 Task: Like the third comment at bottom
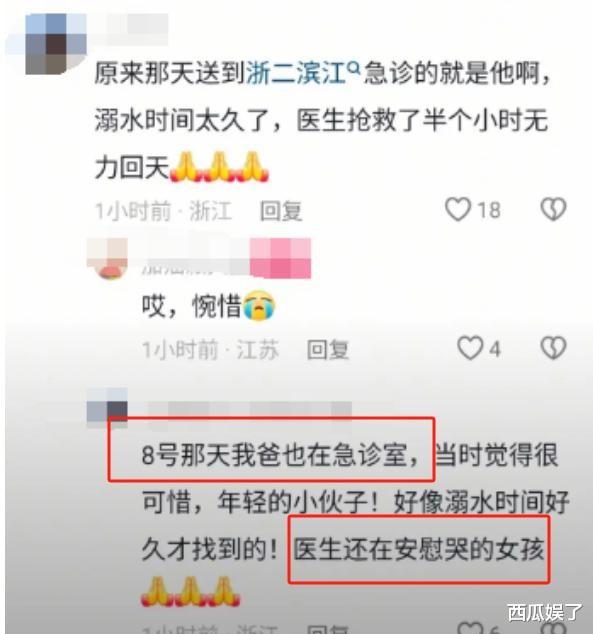coord(470,629)
